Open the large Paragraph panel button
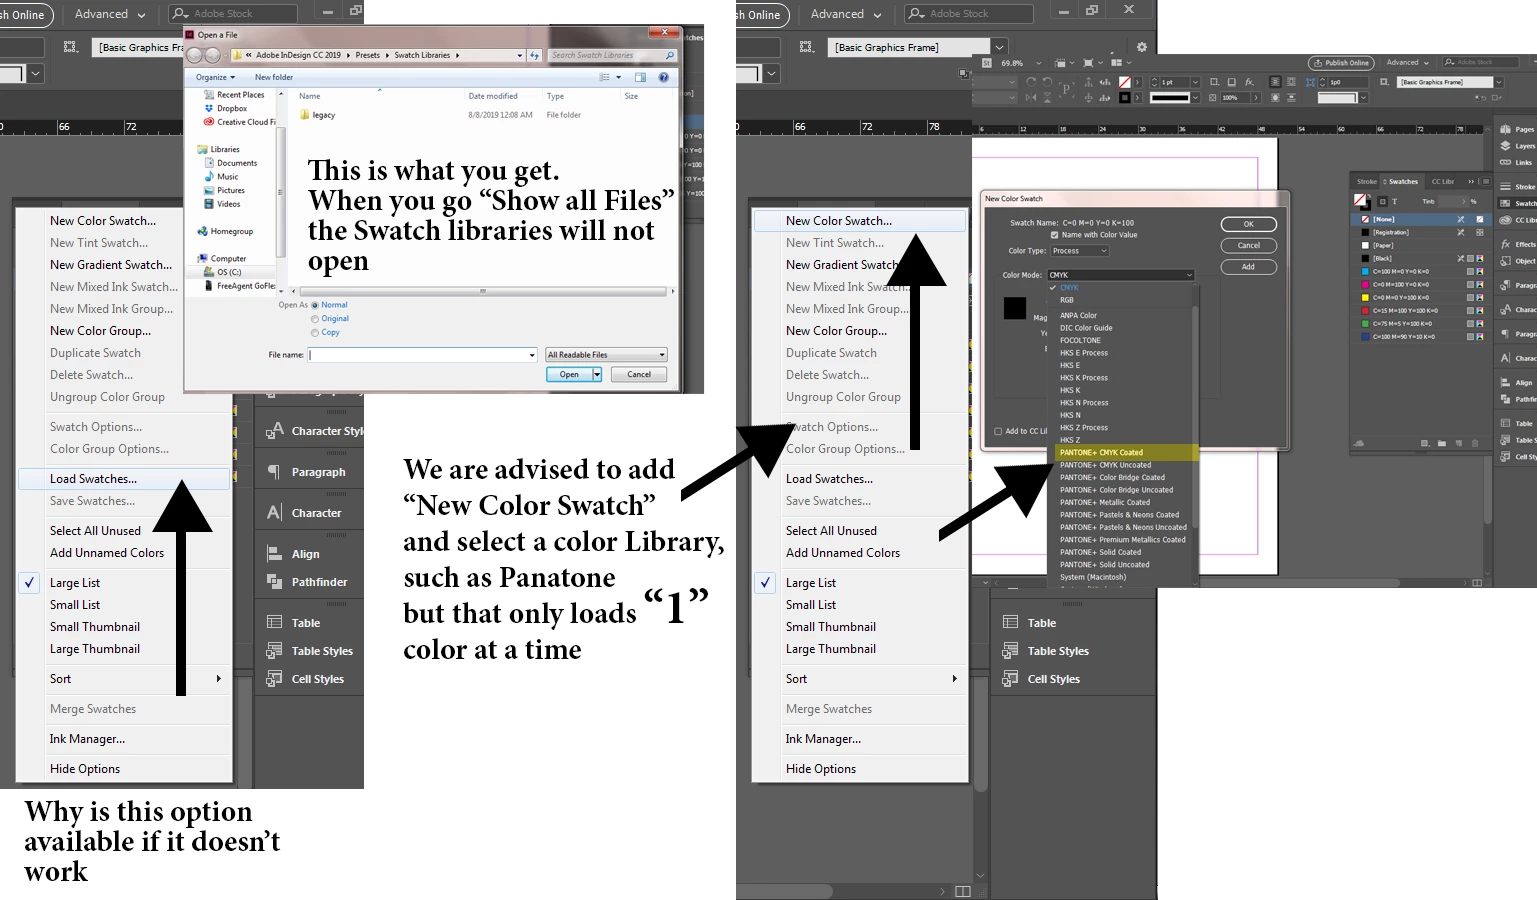Screen dimensions: 1537x900 (x=308, y=472)
